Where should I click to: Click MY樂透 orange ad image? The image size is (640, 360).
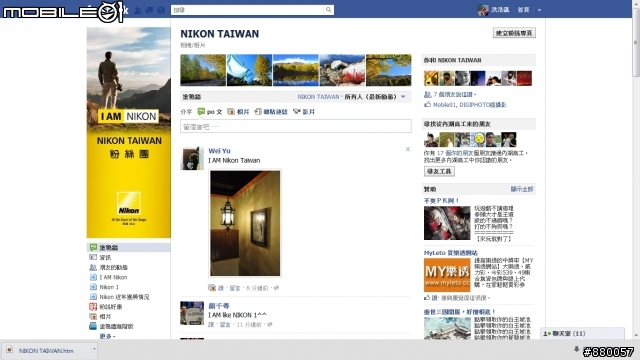447,275
